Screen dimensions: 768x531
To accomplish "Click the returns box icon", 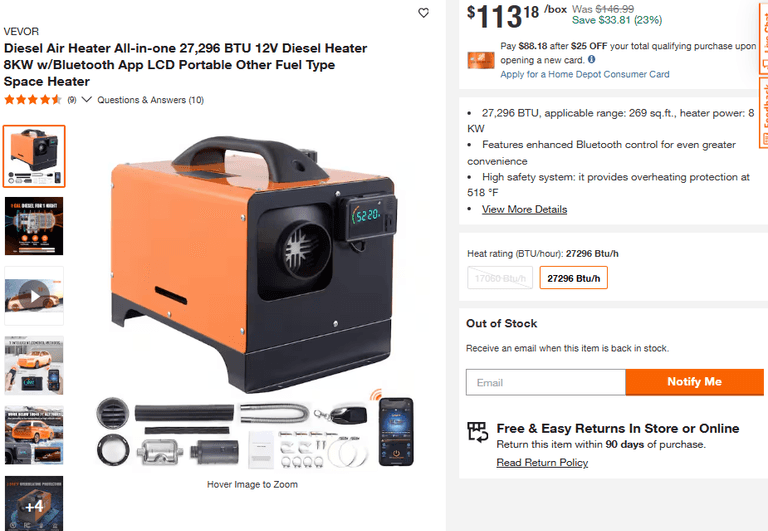I will pyautogui.click(x=478, y=432).
